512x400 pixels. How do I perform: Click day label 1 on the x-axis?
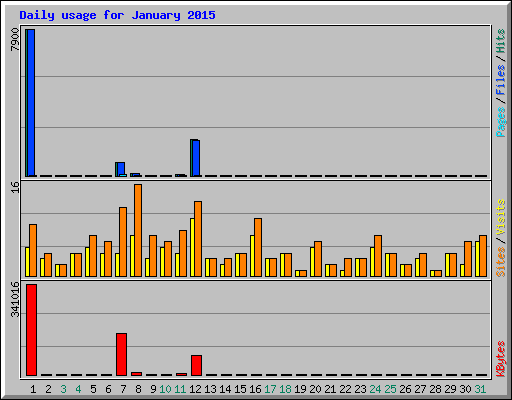(x=33, y=389)
